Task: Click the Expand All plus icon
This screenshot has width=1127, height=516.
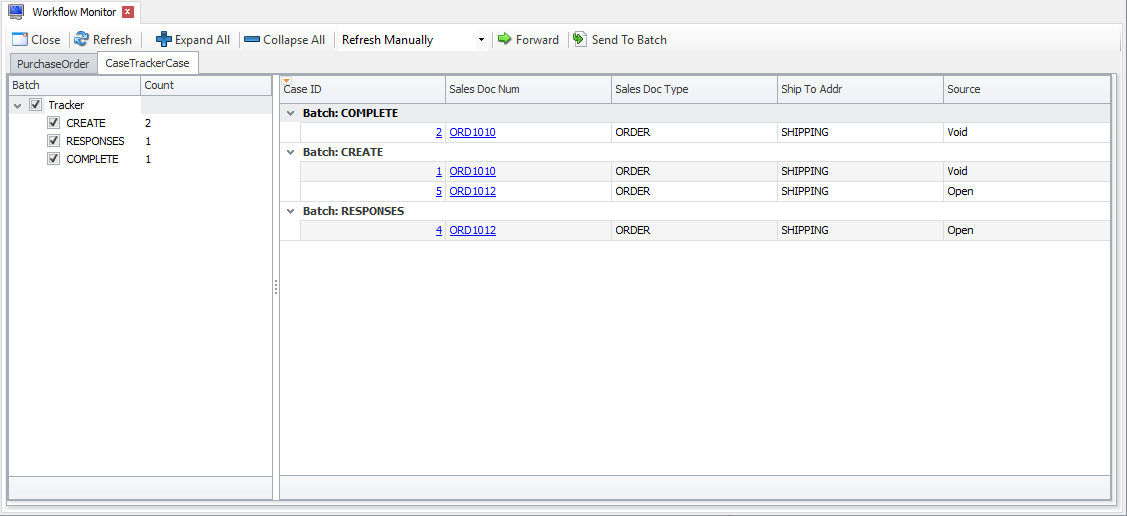Action: coord(164,40)
